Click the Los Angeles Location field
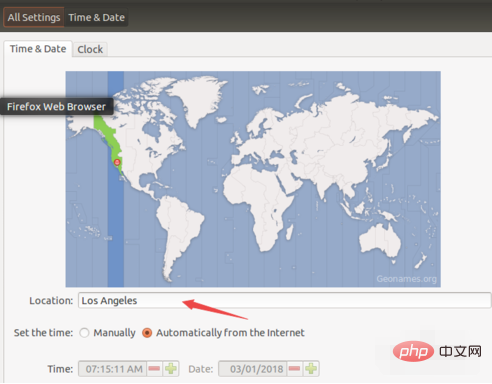The height and width of the screenshot is (384, 492). tap(284, 300)
